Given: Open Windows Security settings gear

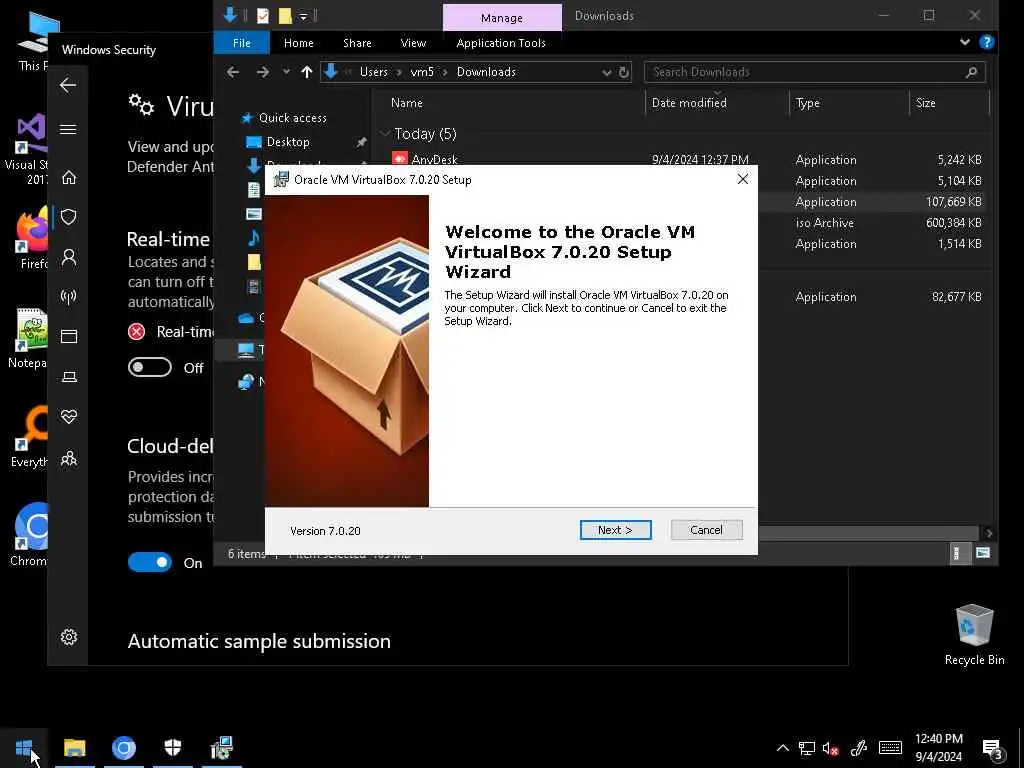Looking at the screenshot, I should click(69, 637).
